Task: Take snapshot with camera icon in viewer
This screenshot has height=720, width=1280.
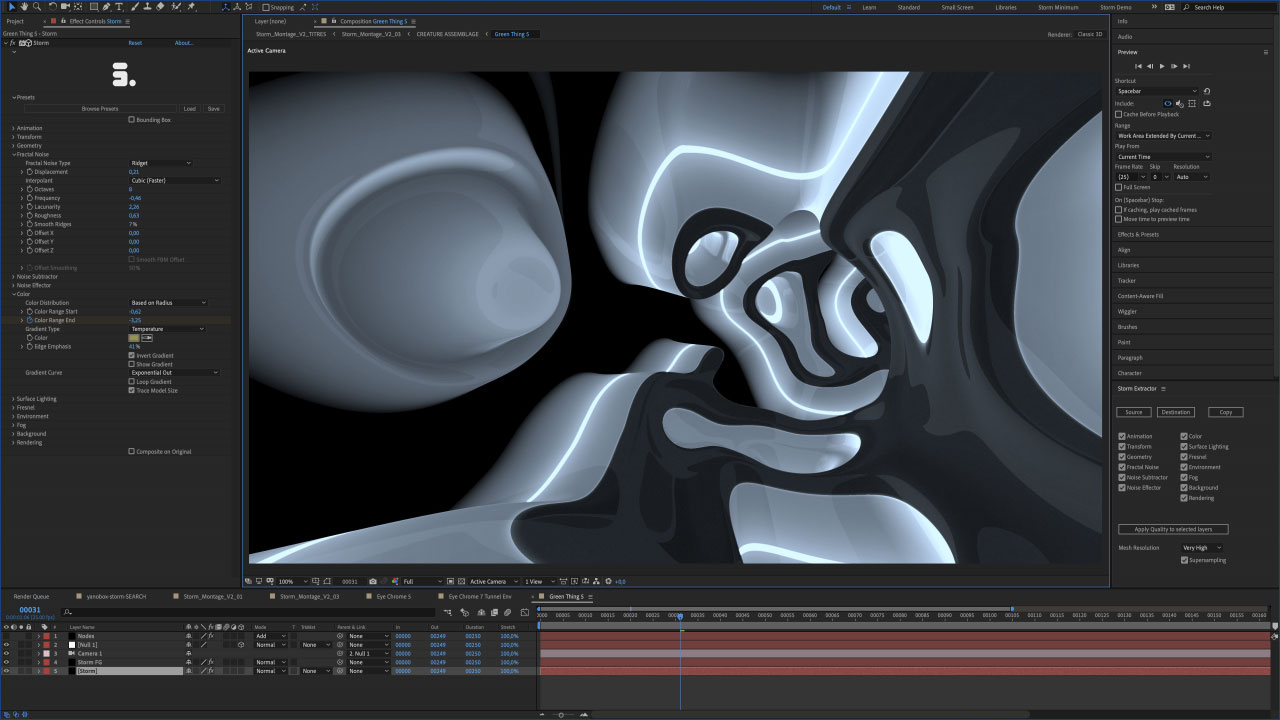Action: pyautogui.click(x=373, y=581)
